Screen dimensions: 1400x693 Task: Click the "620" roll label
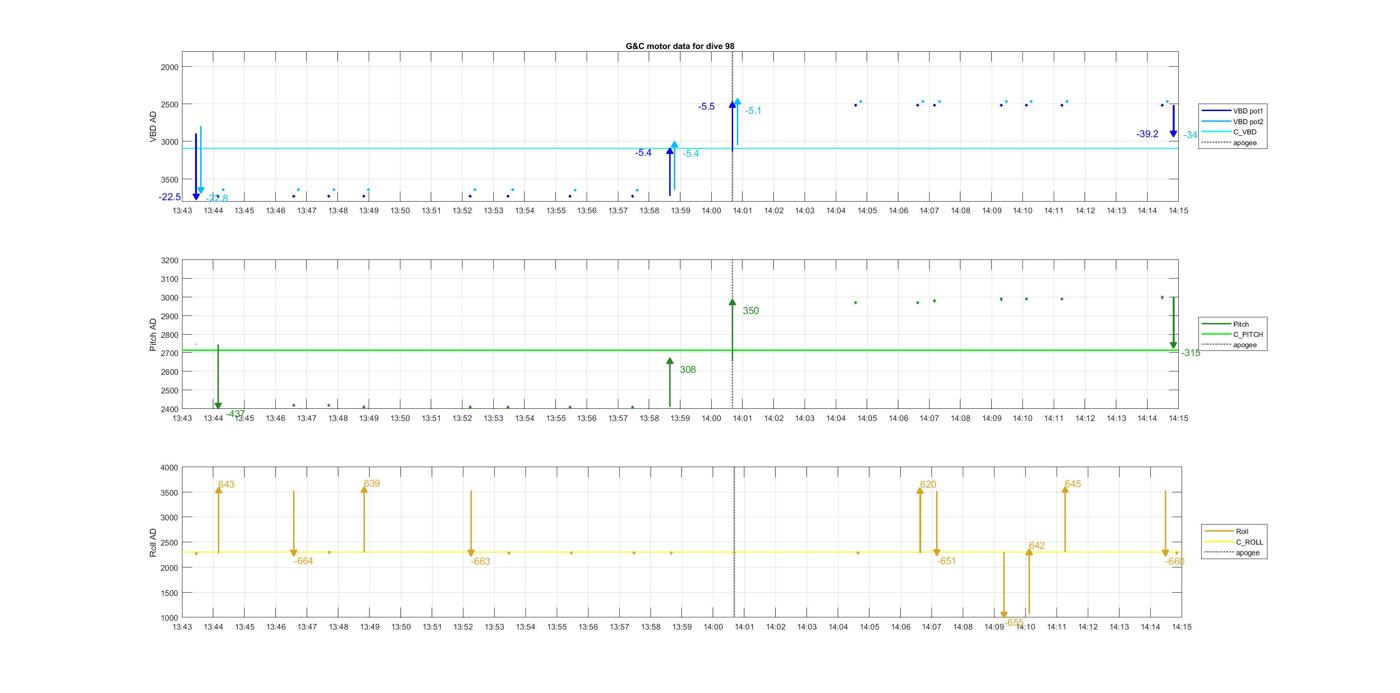coord(928,484)
